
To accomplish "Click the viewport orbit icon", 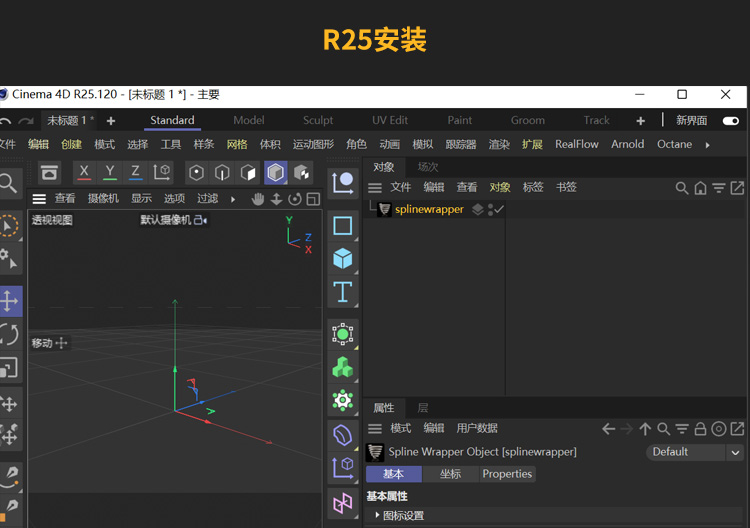I will (x=295, y=199).
